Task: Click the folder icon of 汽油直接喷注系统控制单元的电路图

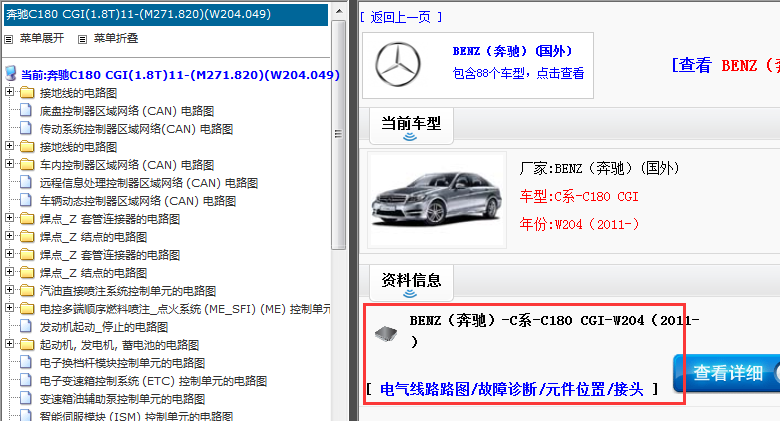Action: pyautogui.click(x=27, y=291)
